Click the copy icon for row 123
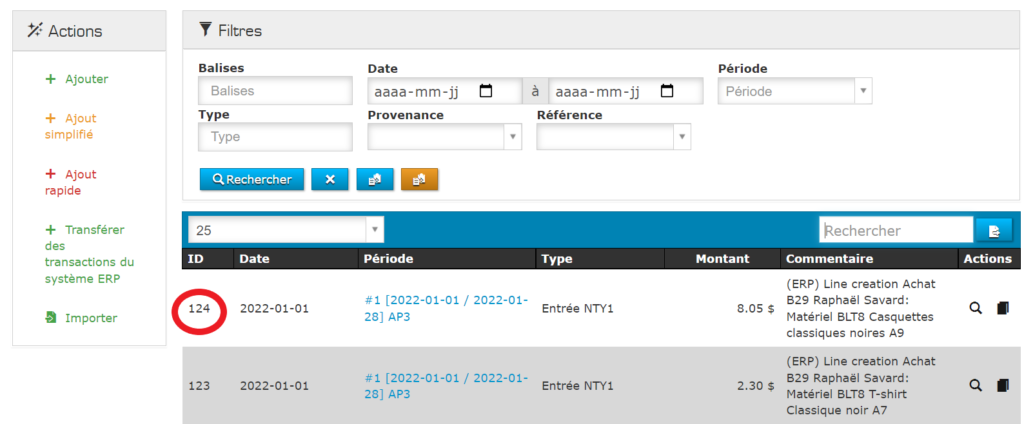The width and height of the screenshot is (1024, 424). point(1002,385)
